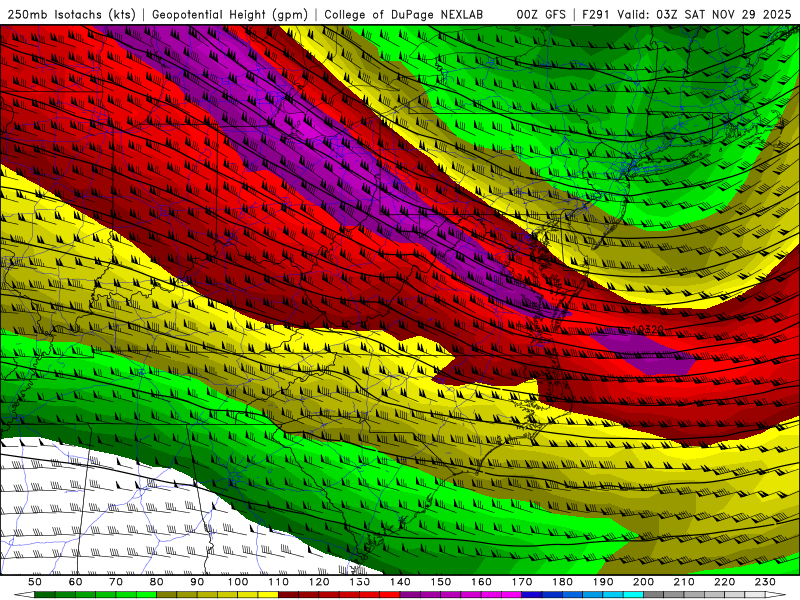The image size is (800, 600).
Task: Click the 170 value on the legend
Action: [x=522, y=582]
